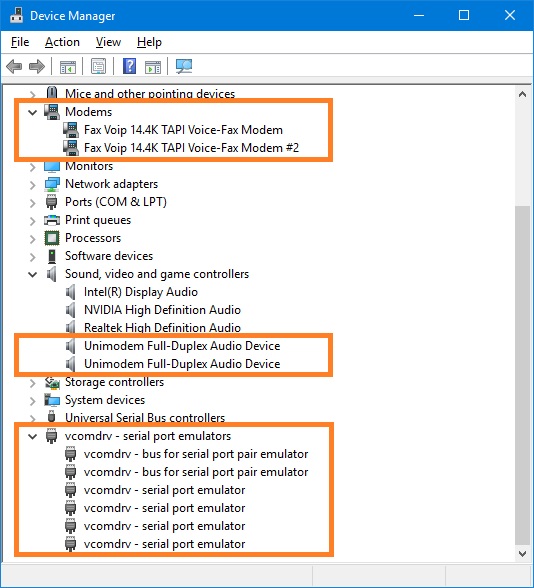
Task: Click the Show/Hide Action Pane icon
Action: click(153, 67)
